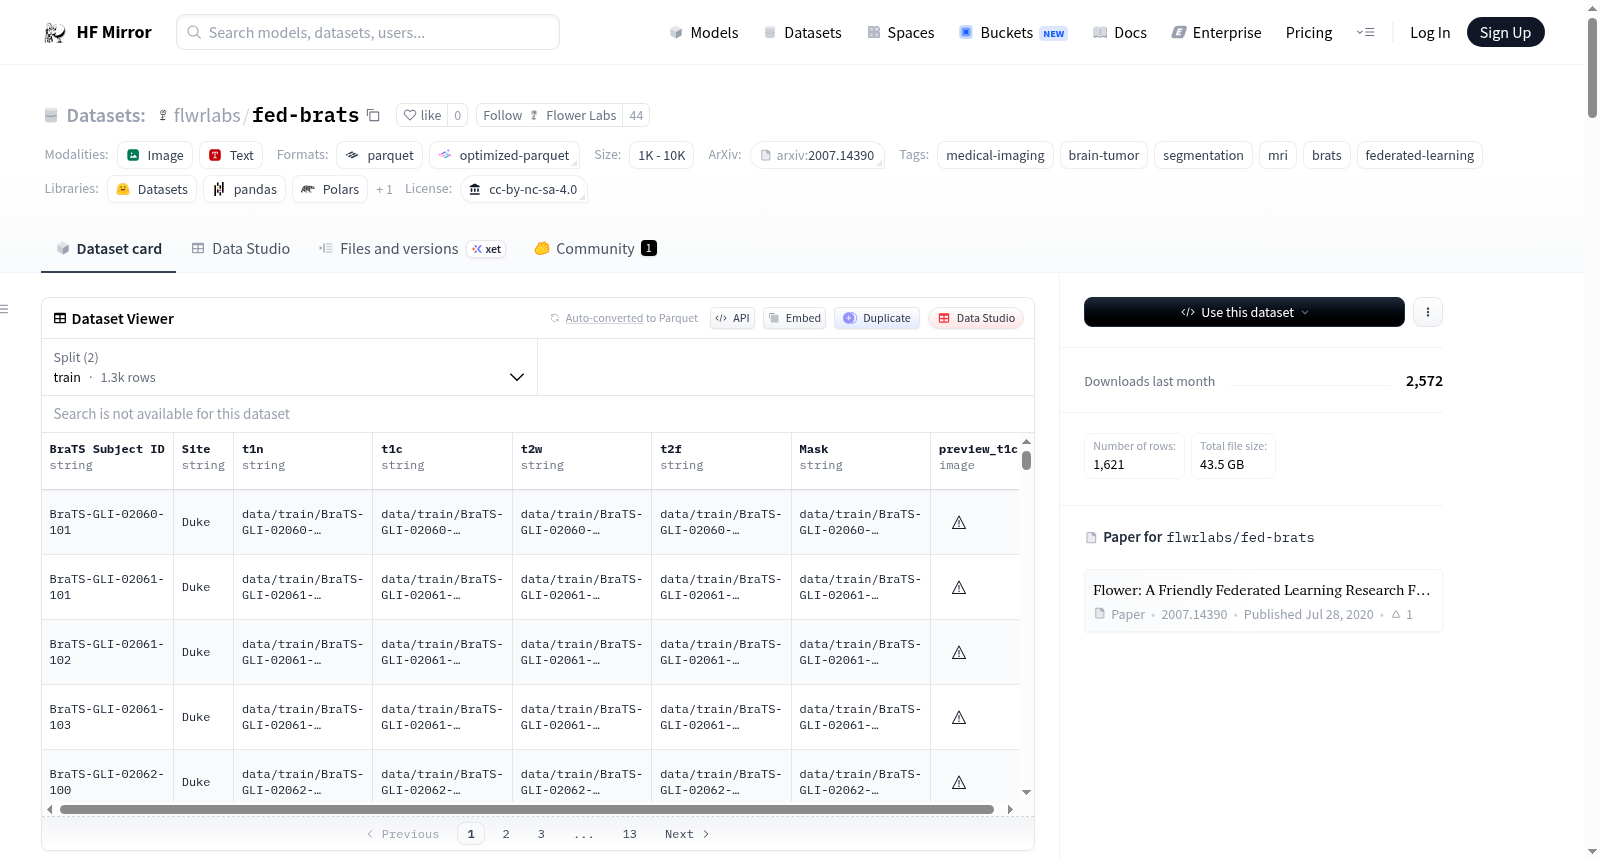The image size is (1600, 861).
Task: Click warning icon in BraTS-GLI-02060-101 row
Action: (x=959, y=522)
